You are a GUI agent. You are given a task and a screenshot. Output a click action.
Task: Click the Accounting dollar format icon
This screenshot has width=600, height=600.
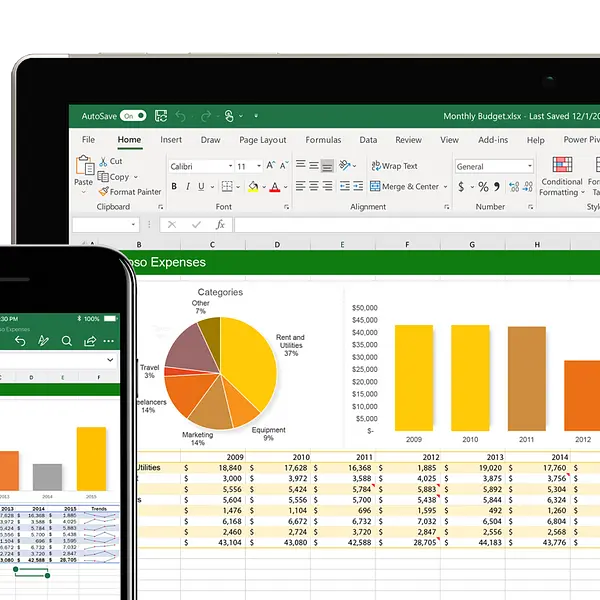tap(461, 187)
